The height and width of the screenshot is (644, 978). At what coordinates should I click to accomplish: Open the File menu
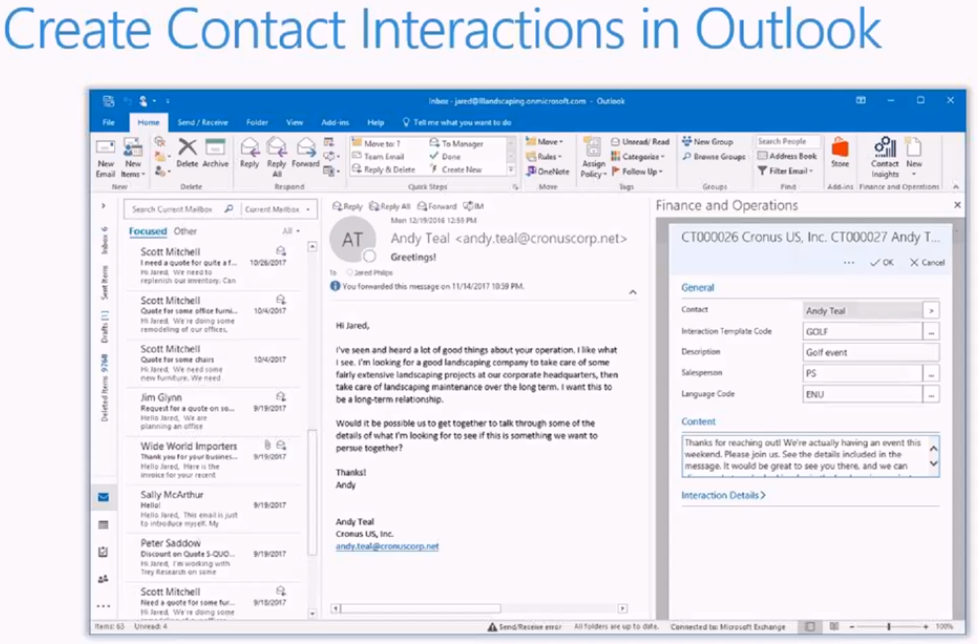[109, 123]
